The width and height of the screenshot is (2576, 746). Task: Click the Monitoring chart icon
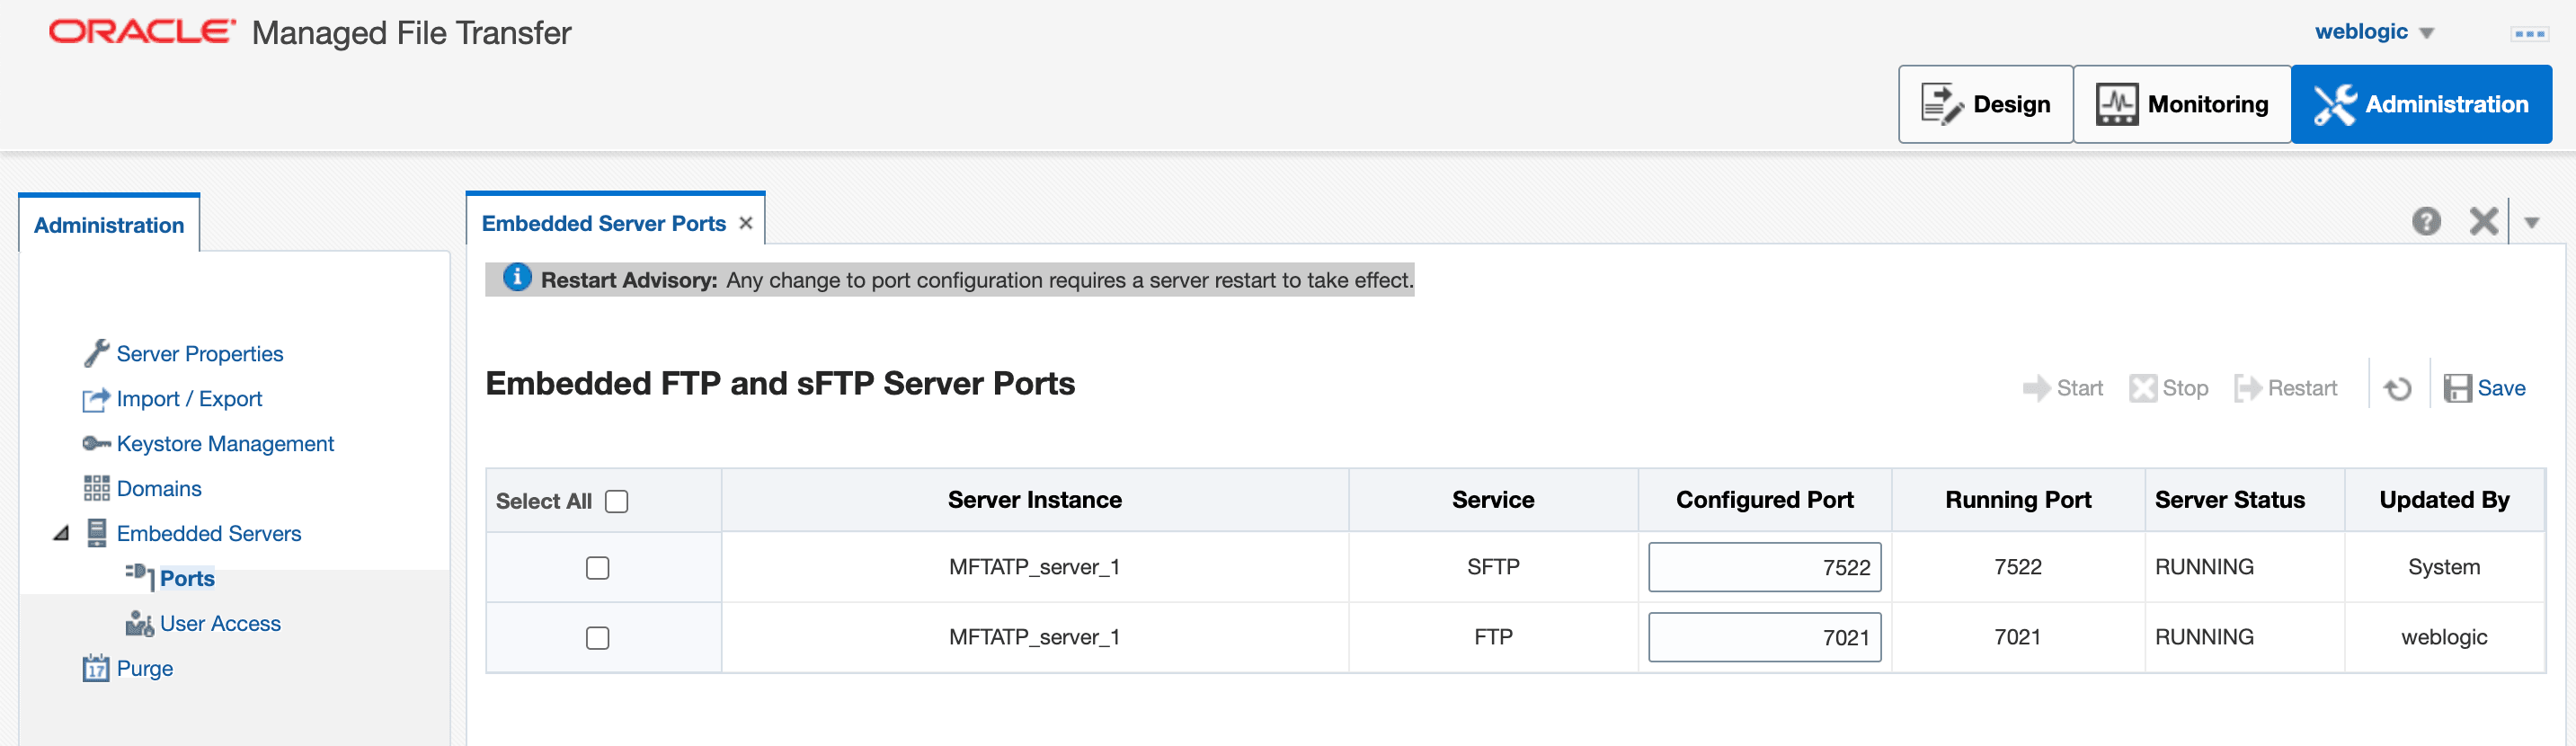pyautogui.click(x=2116, y=104)
